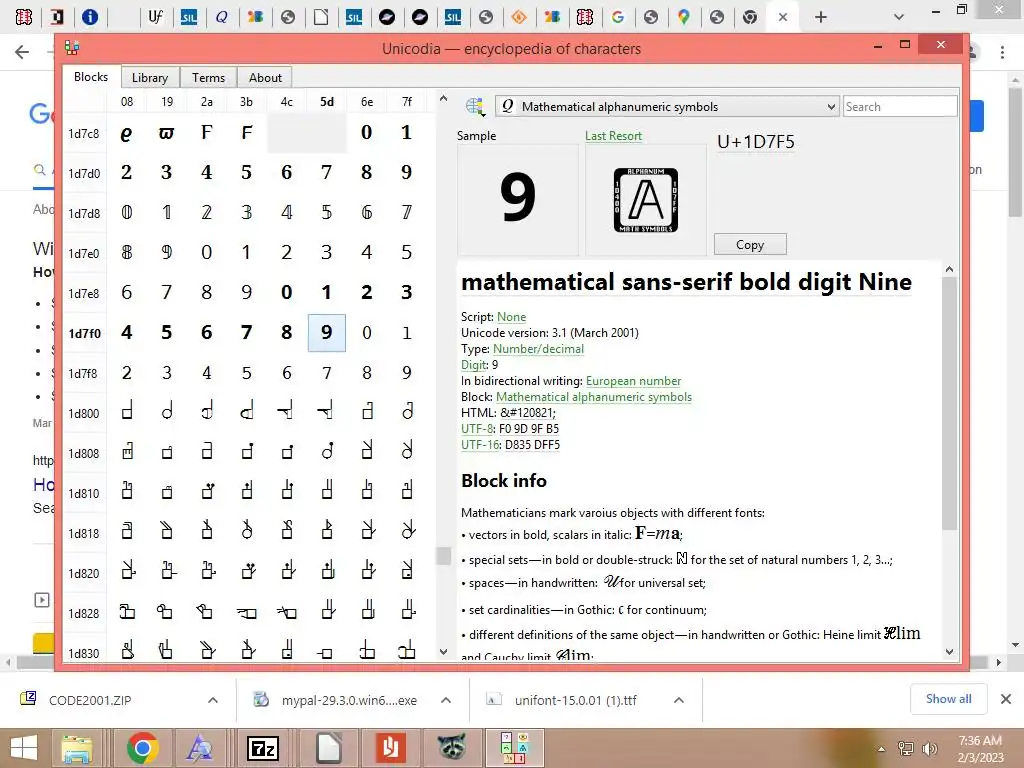Open the Chrome three-dot menu
1024x768 pixels.
[x=1002, y=52]
